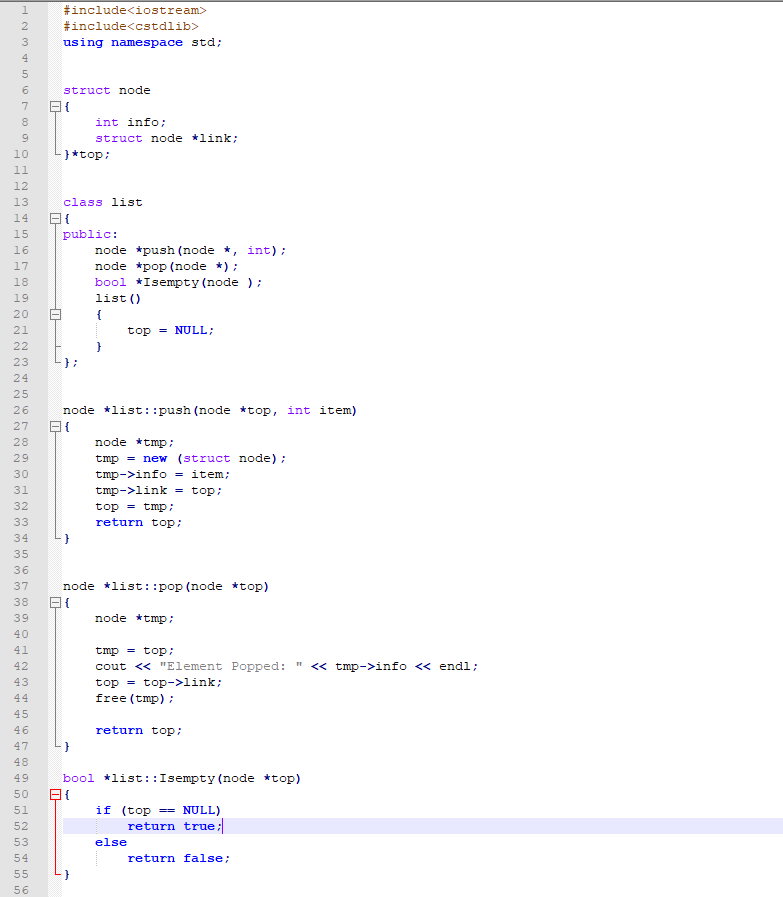Click the "class list" declaration
Viewport: 783px width, 897px height.
(x=102, y=203)
